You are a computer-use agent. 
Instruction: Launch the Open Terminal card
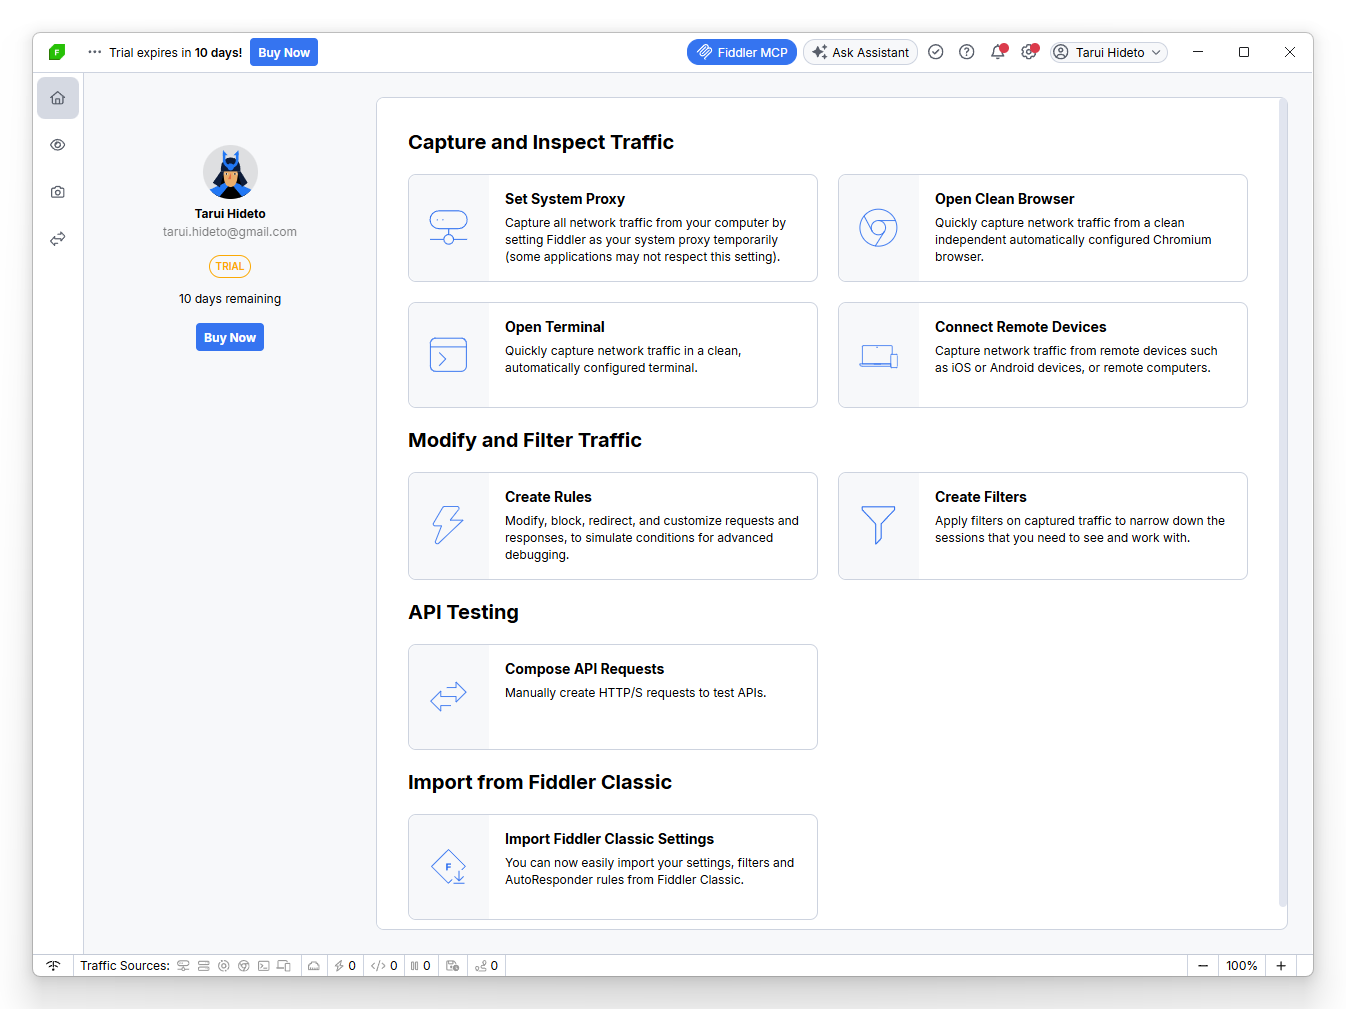pyautogui.click(x=613, y=355)
